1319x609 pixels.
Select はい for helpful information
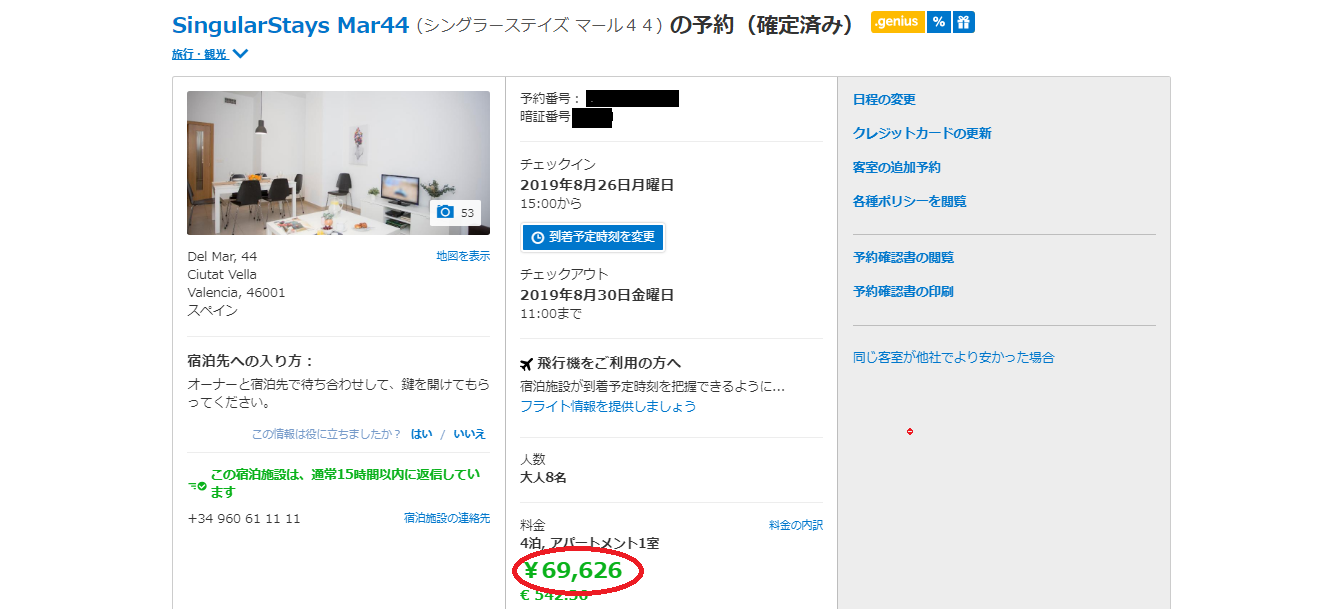[421, 434]
